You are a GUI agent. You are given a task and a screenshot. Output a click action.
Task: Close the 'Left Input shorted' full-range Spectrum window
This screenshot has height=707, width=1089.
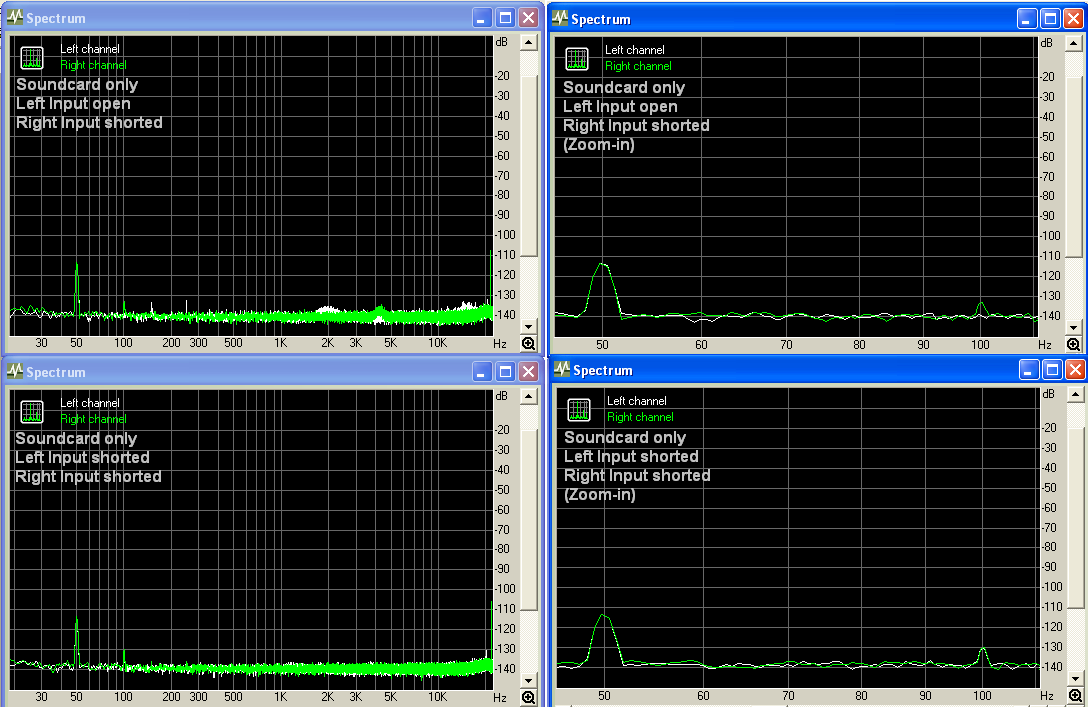pyautogui.click(x=529, y=372)
